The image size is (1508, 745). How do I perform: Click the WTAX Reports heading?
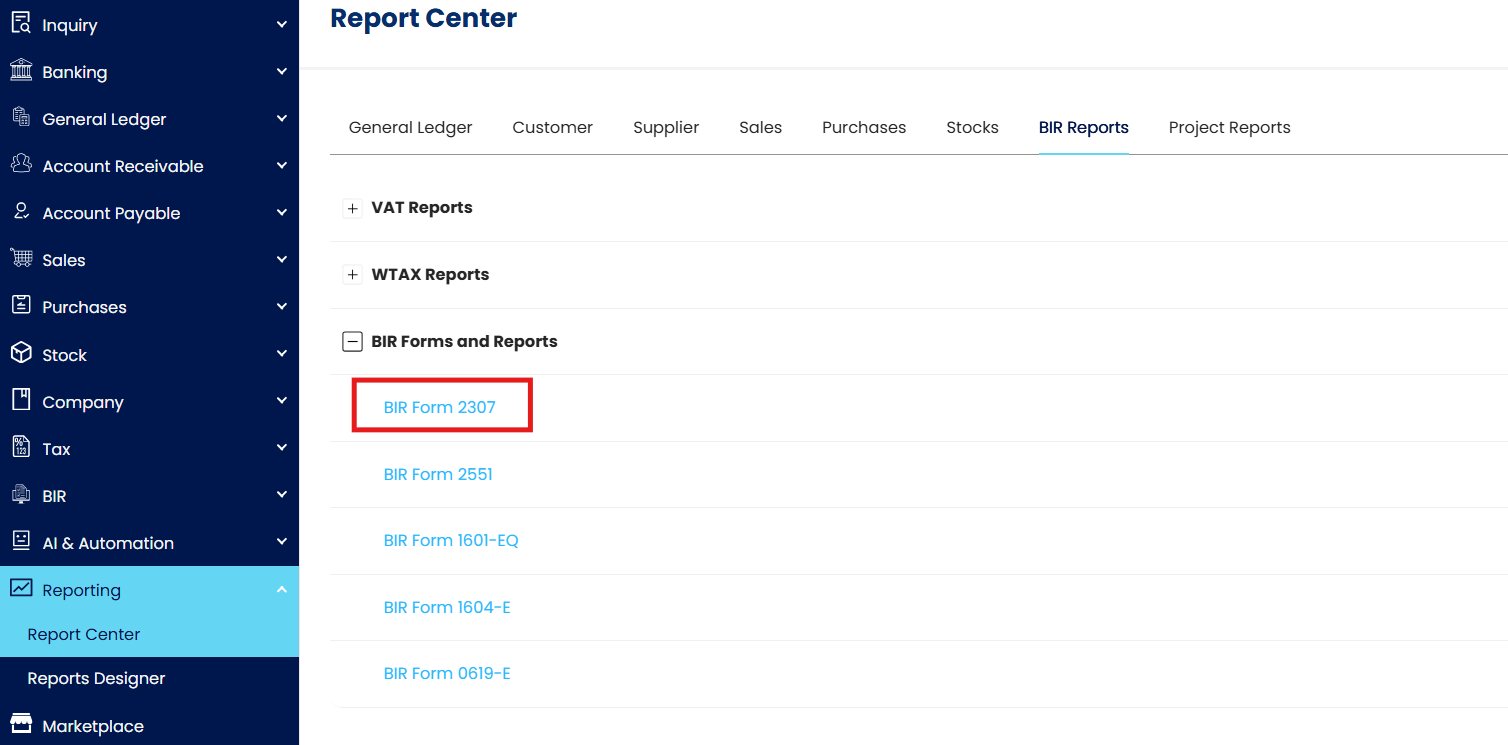430,275
